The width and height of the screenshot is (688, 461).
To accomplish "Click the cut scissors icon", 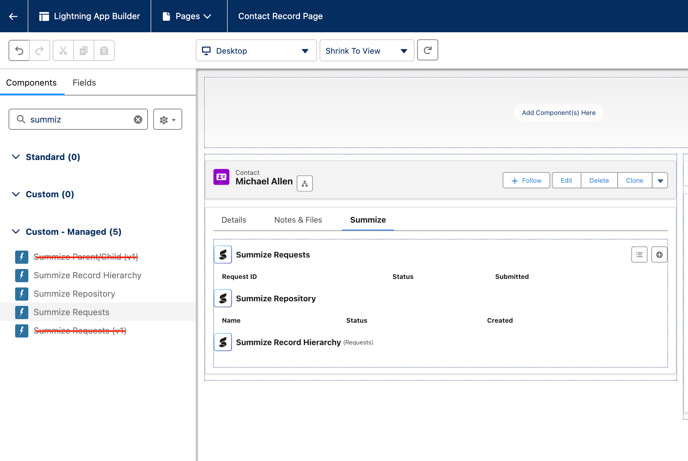I will [63, 51].
